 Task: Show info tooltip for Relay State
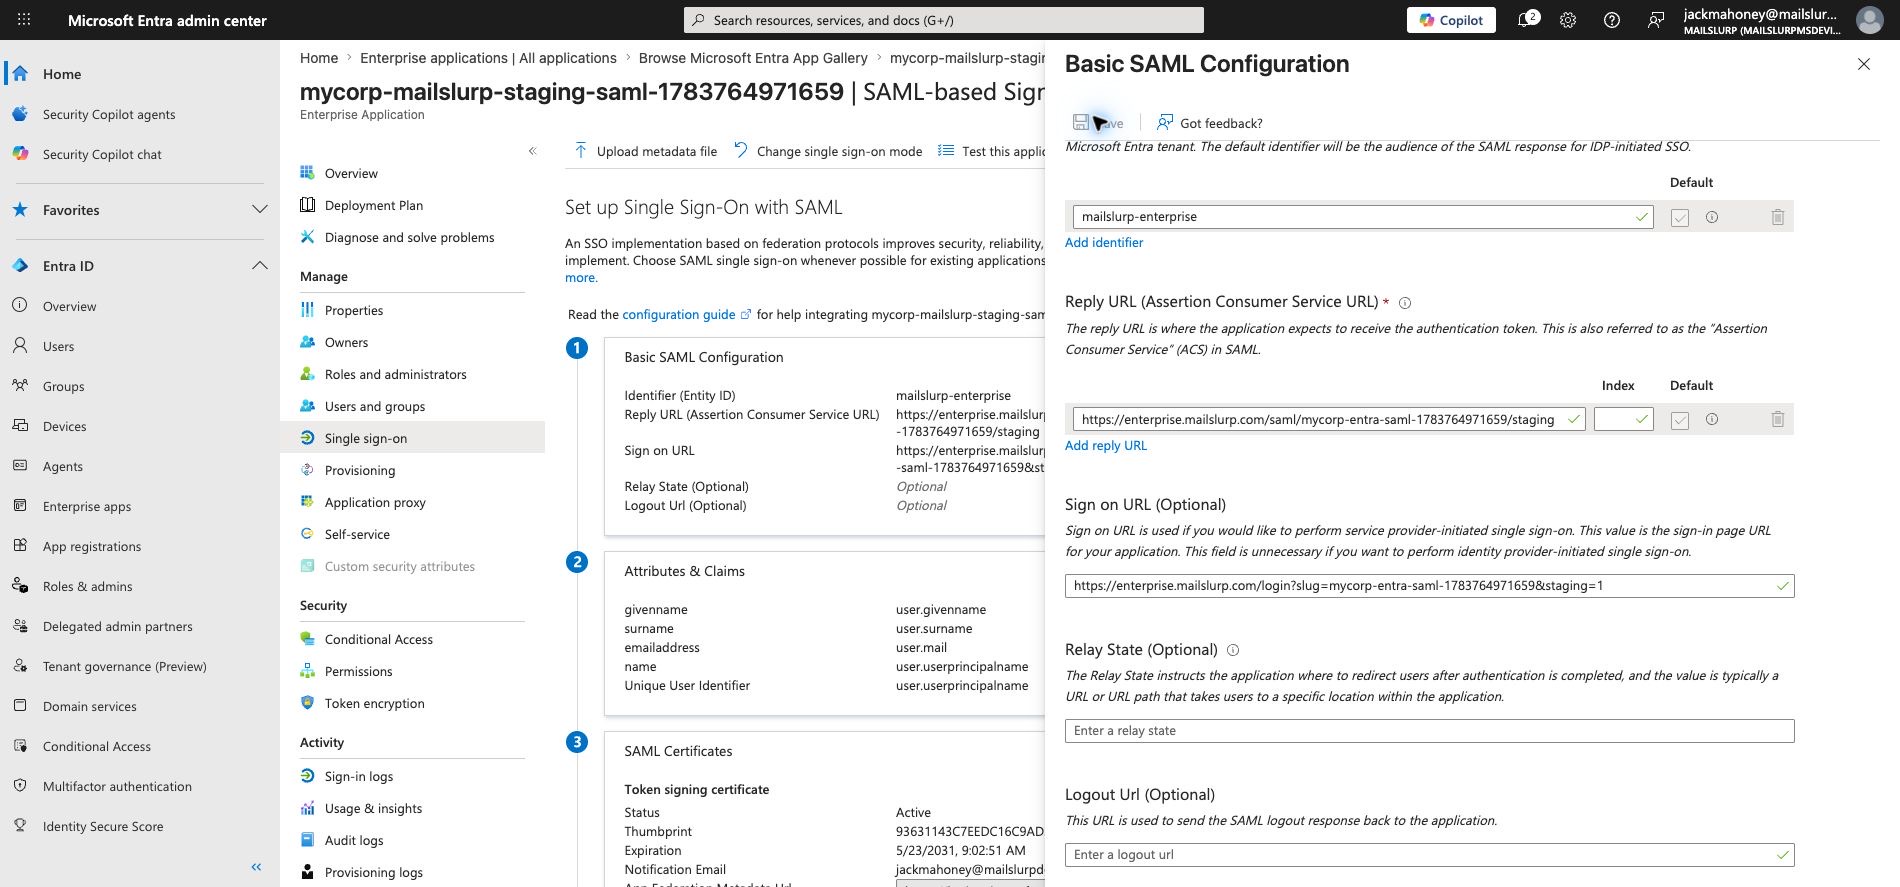[1233, 650]
